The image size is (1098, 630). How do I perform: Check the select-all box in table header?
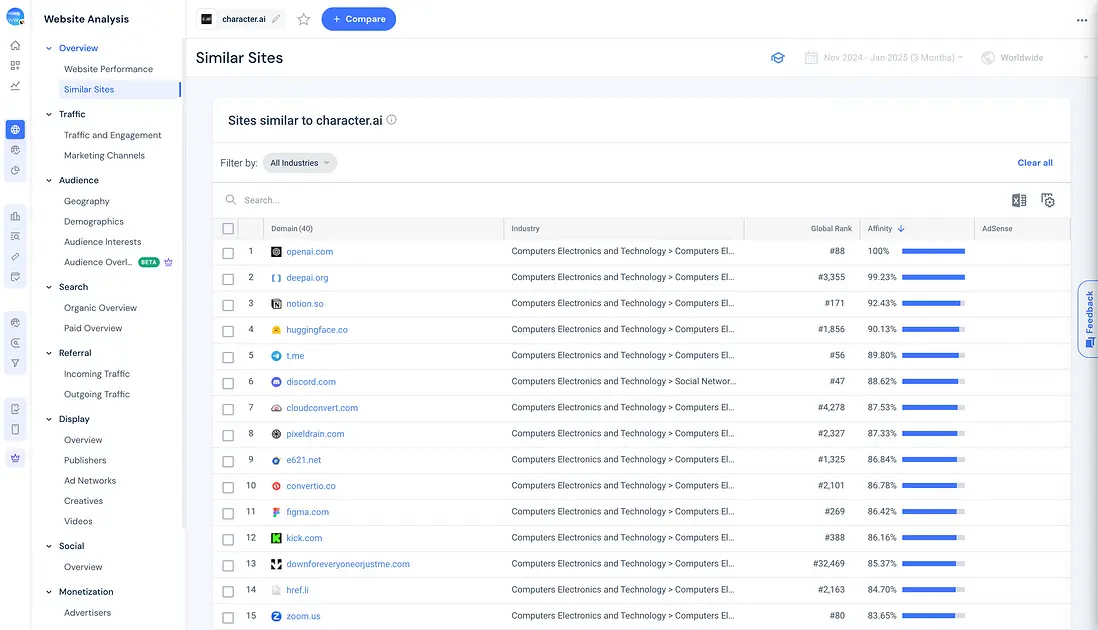[228, 229]
